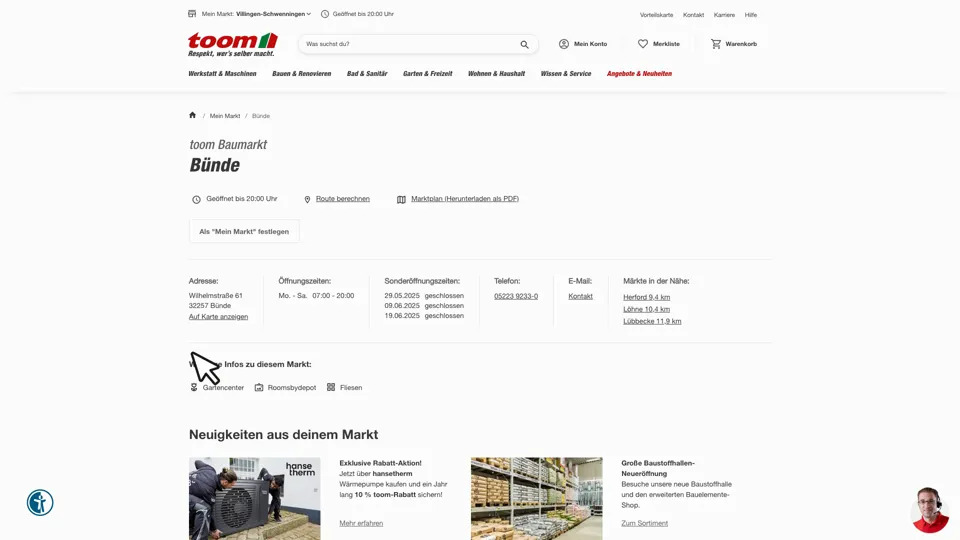Click Route berechnen link
The image size is (960, 540).
(x=343, y=199)
